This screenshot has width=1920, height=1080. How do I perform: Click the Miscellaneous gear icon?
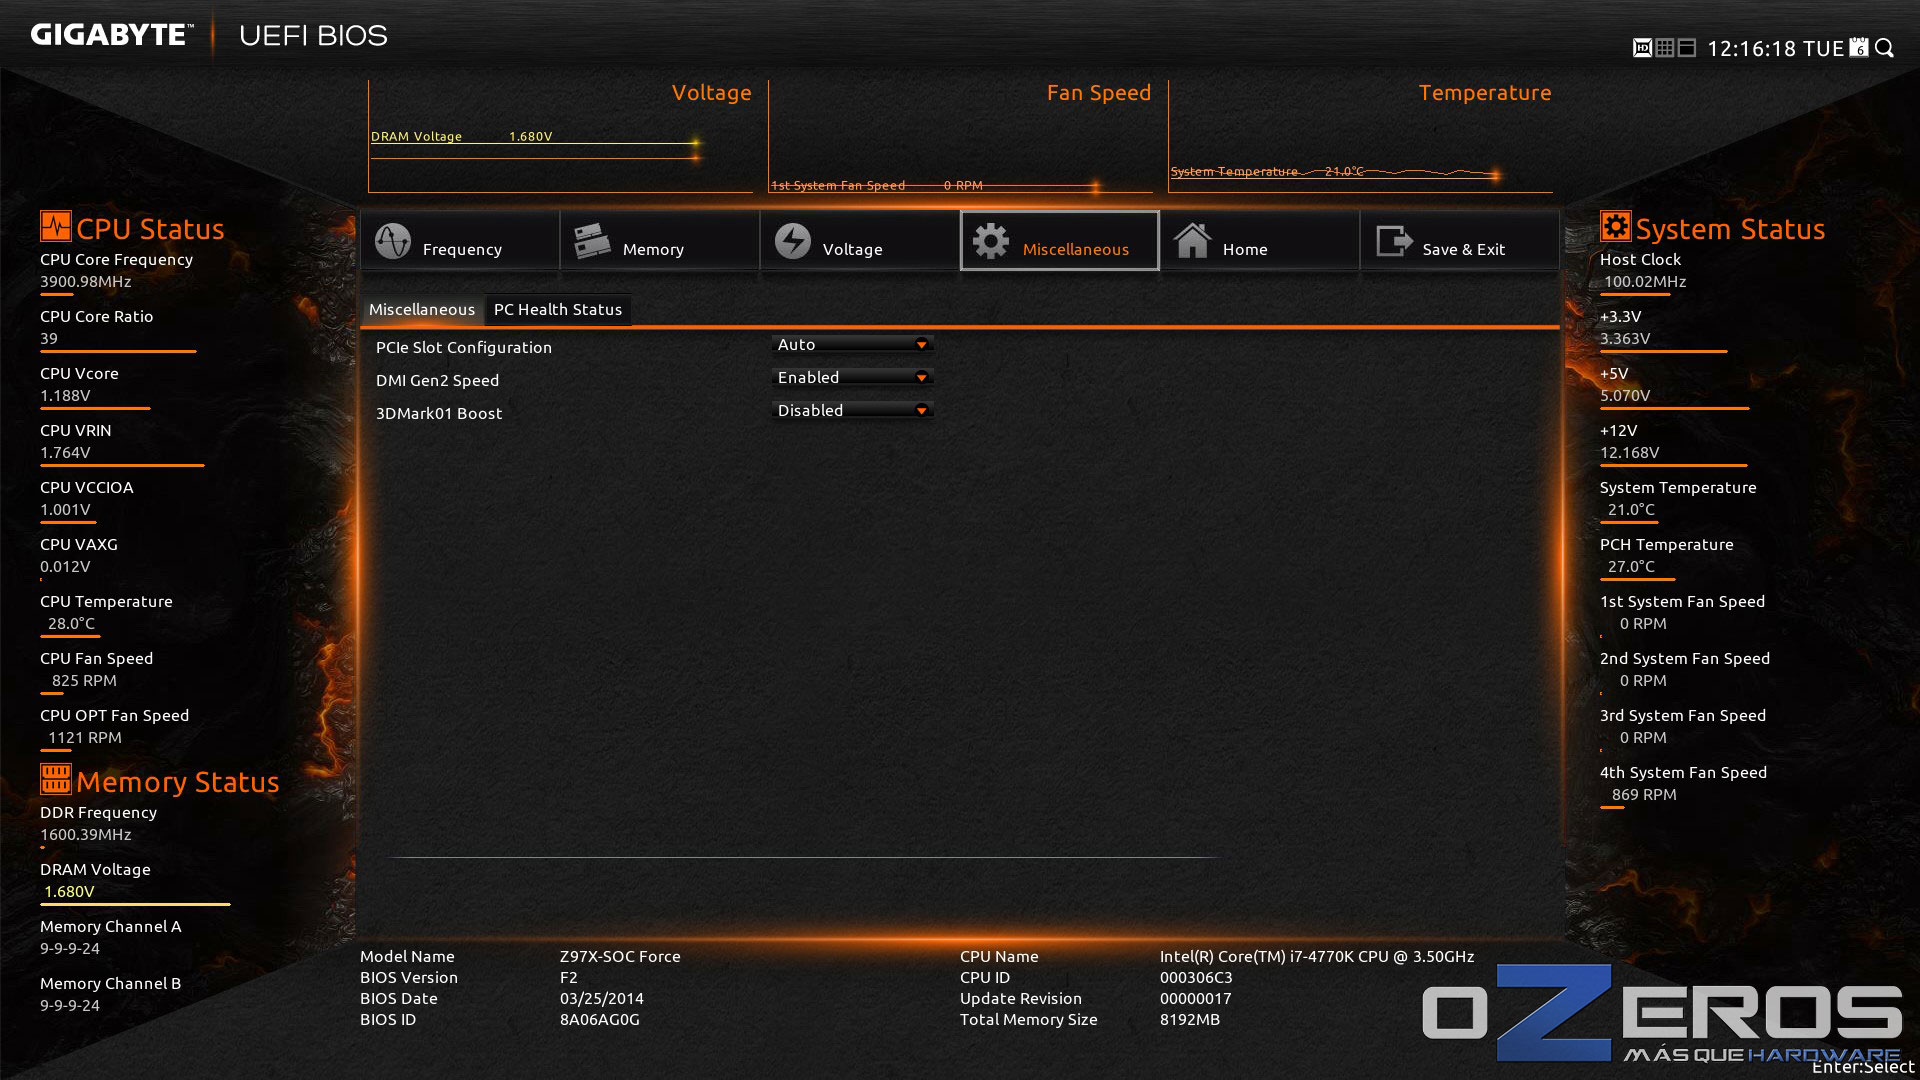(991, 241)
